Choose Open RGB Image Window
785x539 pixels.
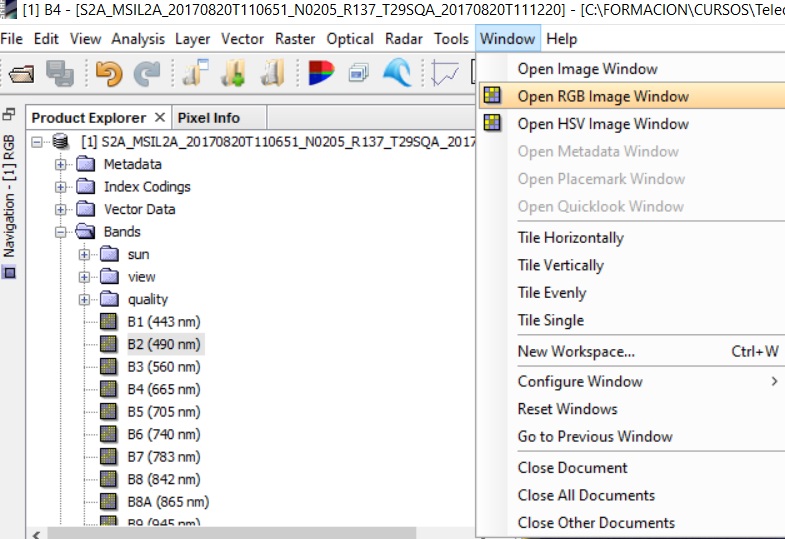[x=632, y=96]
